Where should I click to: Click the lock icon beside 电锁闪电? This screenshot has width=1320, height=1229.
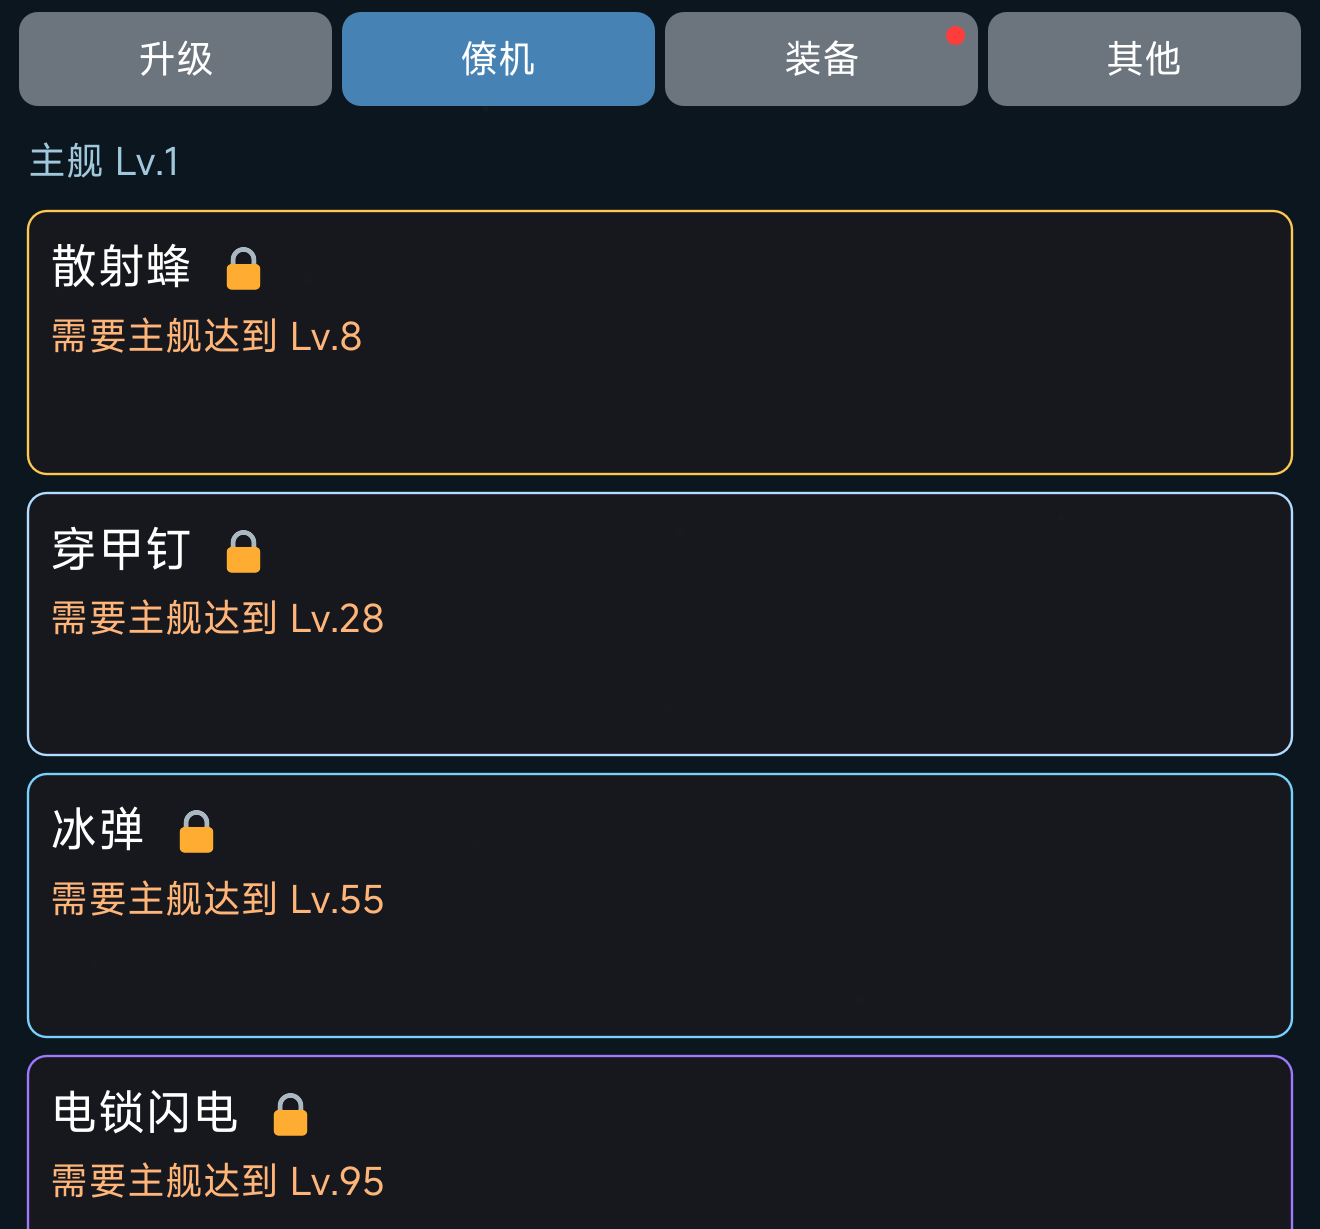290,1115
